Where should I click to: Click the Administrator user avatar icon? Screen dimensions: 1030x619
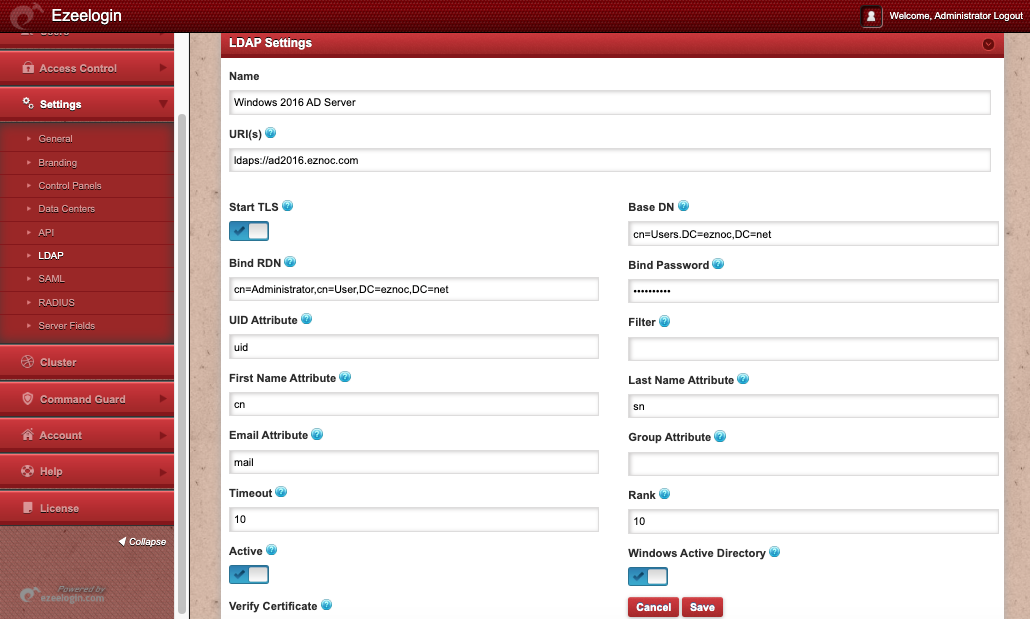coord(871,16)
